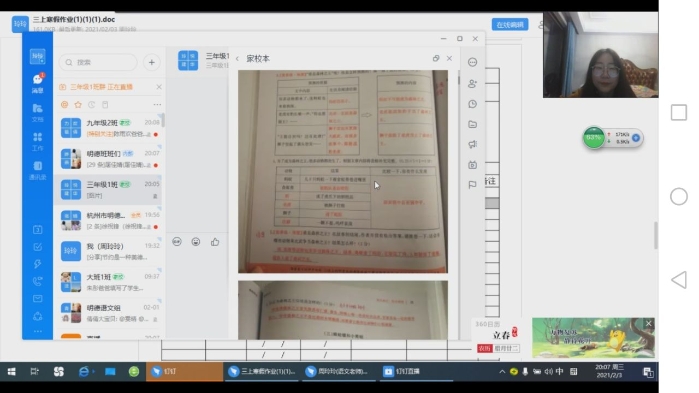Click the thumbs-up icon below the chat

pyautogui.click(x=215, y=242)
